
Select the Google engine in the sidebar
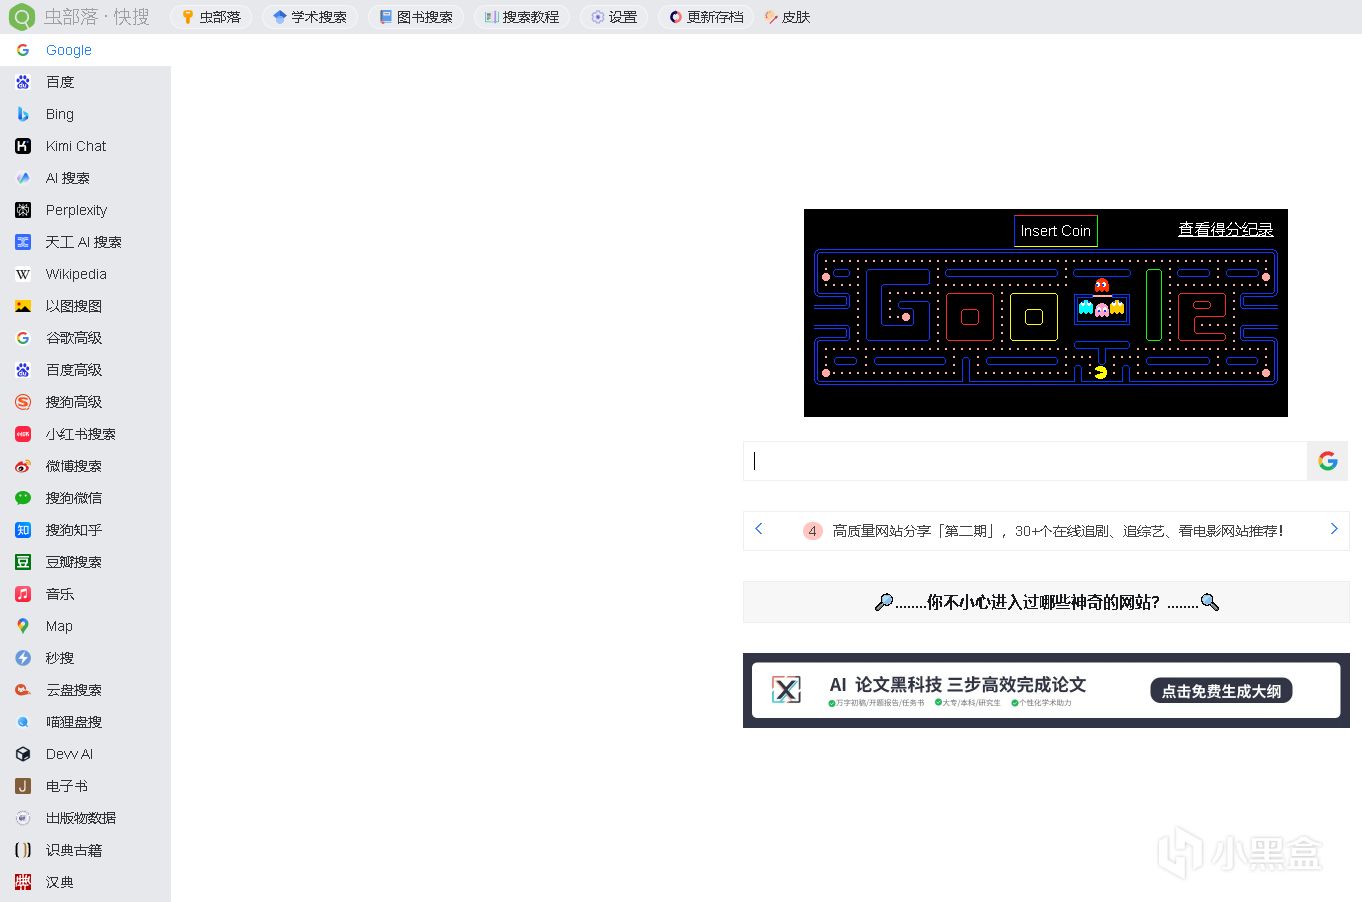tap(85, 50)
